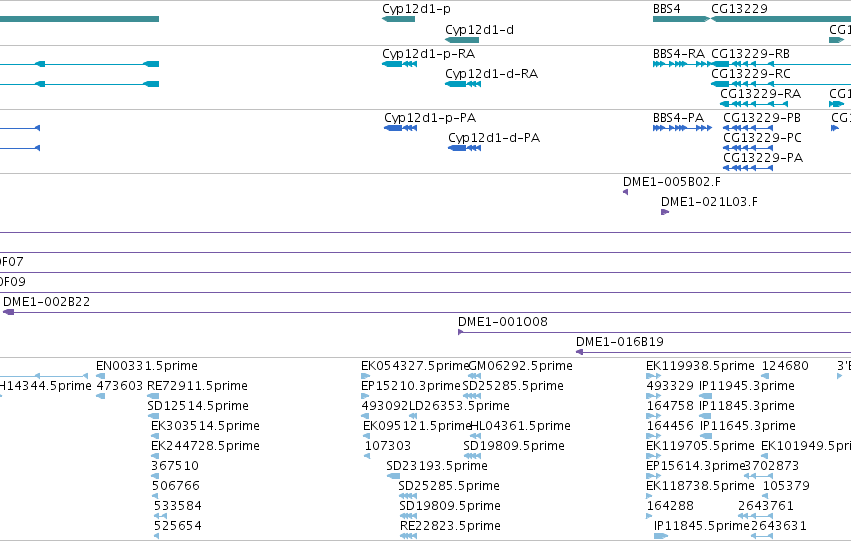Select EST EN00331.5prime
851x541 pixels.
click(147, 366)
